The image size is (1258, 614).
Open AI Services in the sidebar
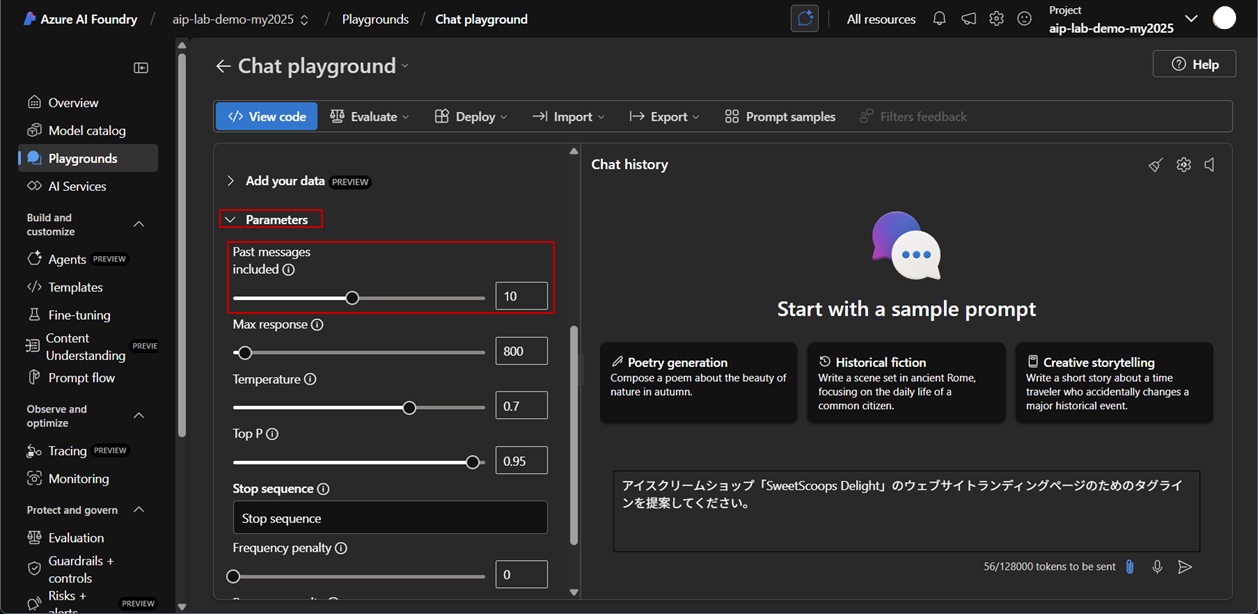pyautogui.click(x=77, y=186)
